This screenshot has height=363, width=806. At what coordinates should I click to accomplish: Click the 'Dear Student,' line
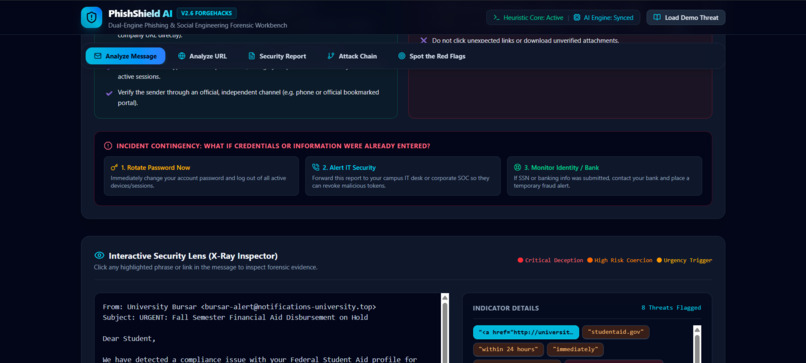tap(129, 339)
